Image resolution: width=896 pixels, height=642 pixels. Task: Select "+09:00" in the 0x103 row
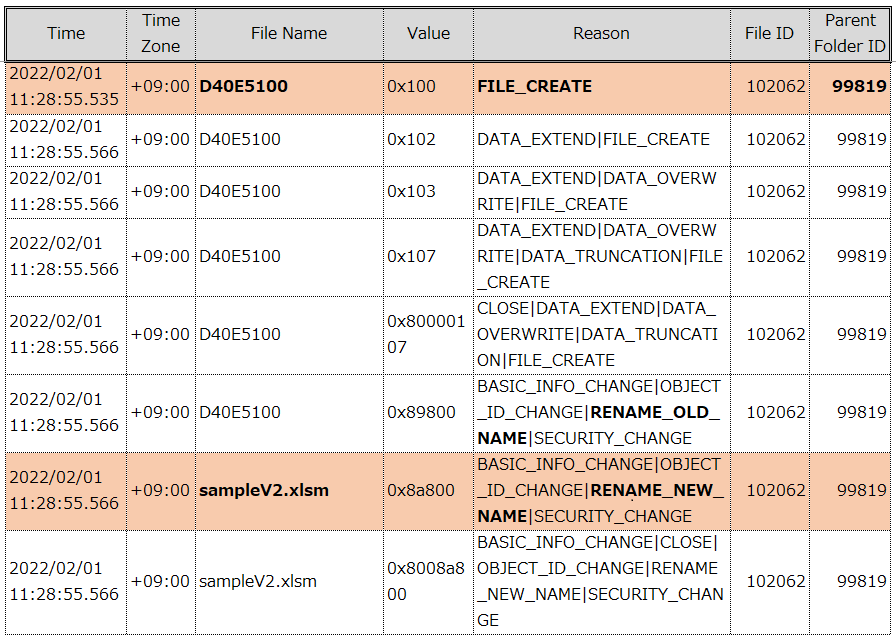pyautogui.click(x=160, y=191)
